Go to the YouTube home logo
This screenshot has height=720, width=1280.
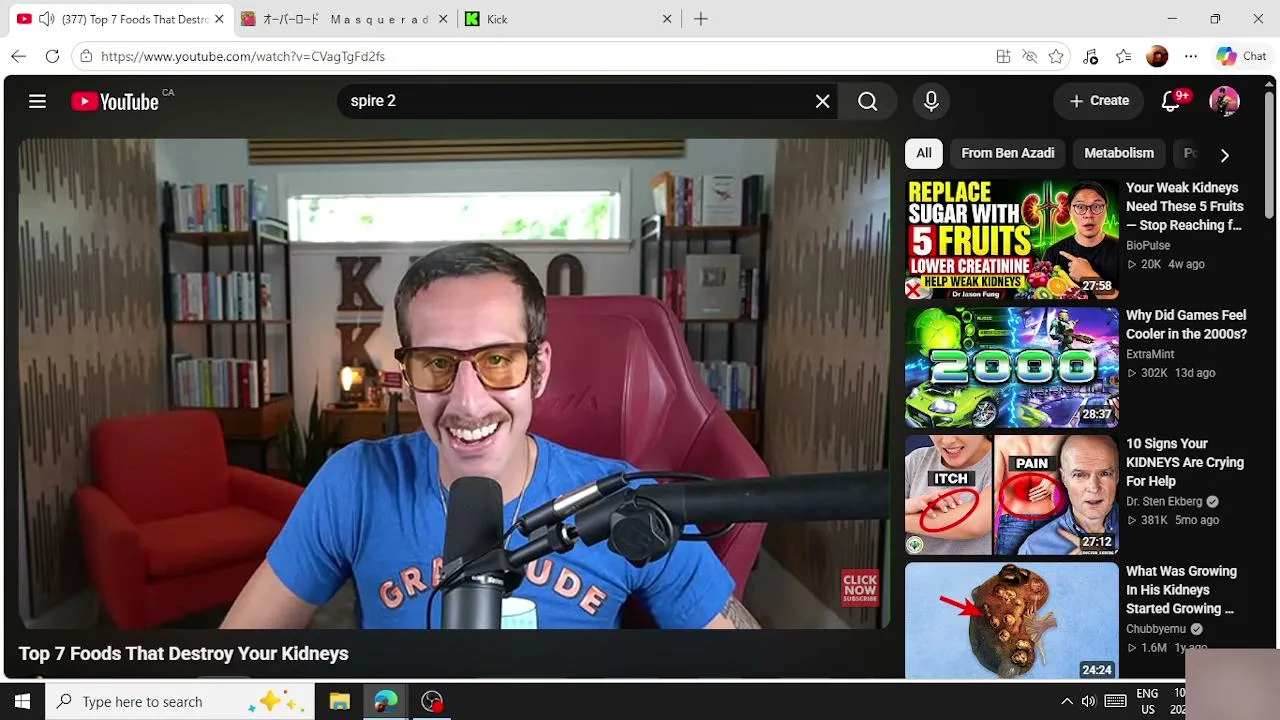115,101
